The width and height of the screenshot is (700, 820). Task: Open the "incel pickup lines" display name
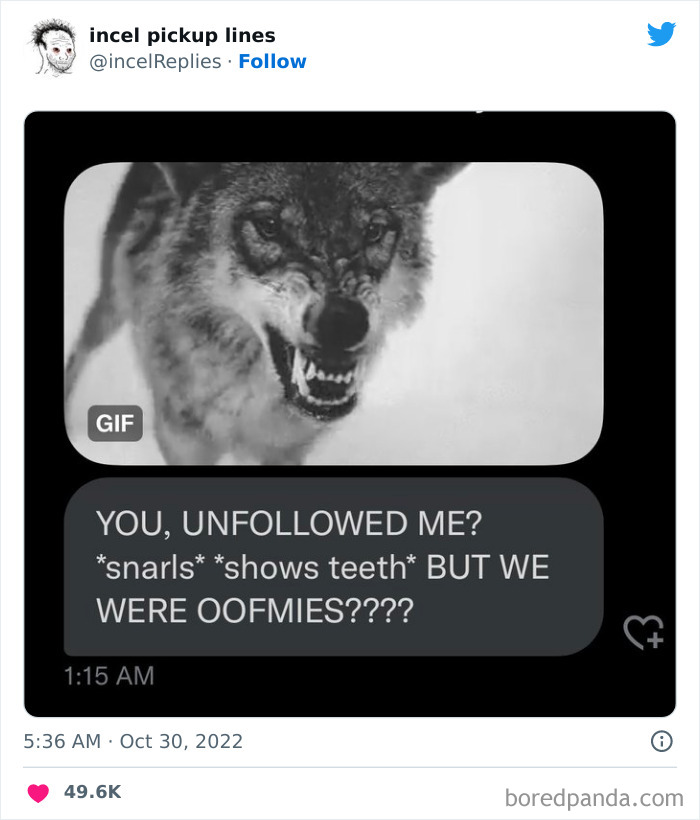pos(182,35)
